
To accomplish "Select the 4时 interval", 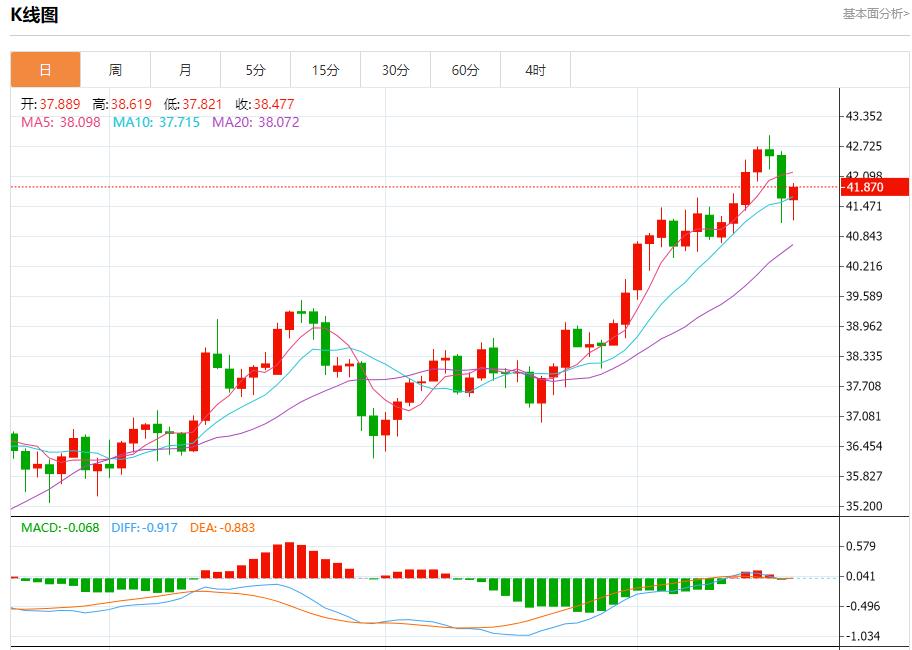I will [x=534, y=70].
